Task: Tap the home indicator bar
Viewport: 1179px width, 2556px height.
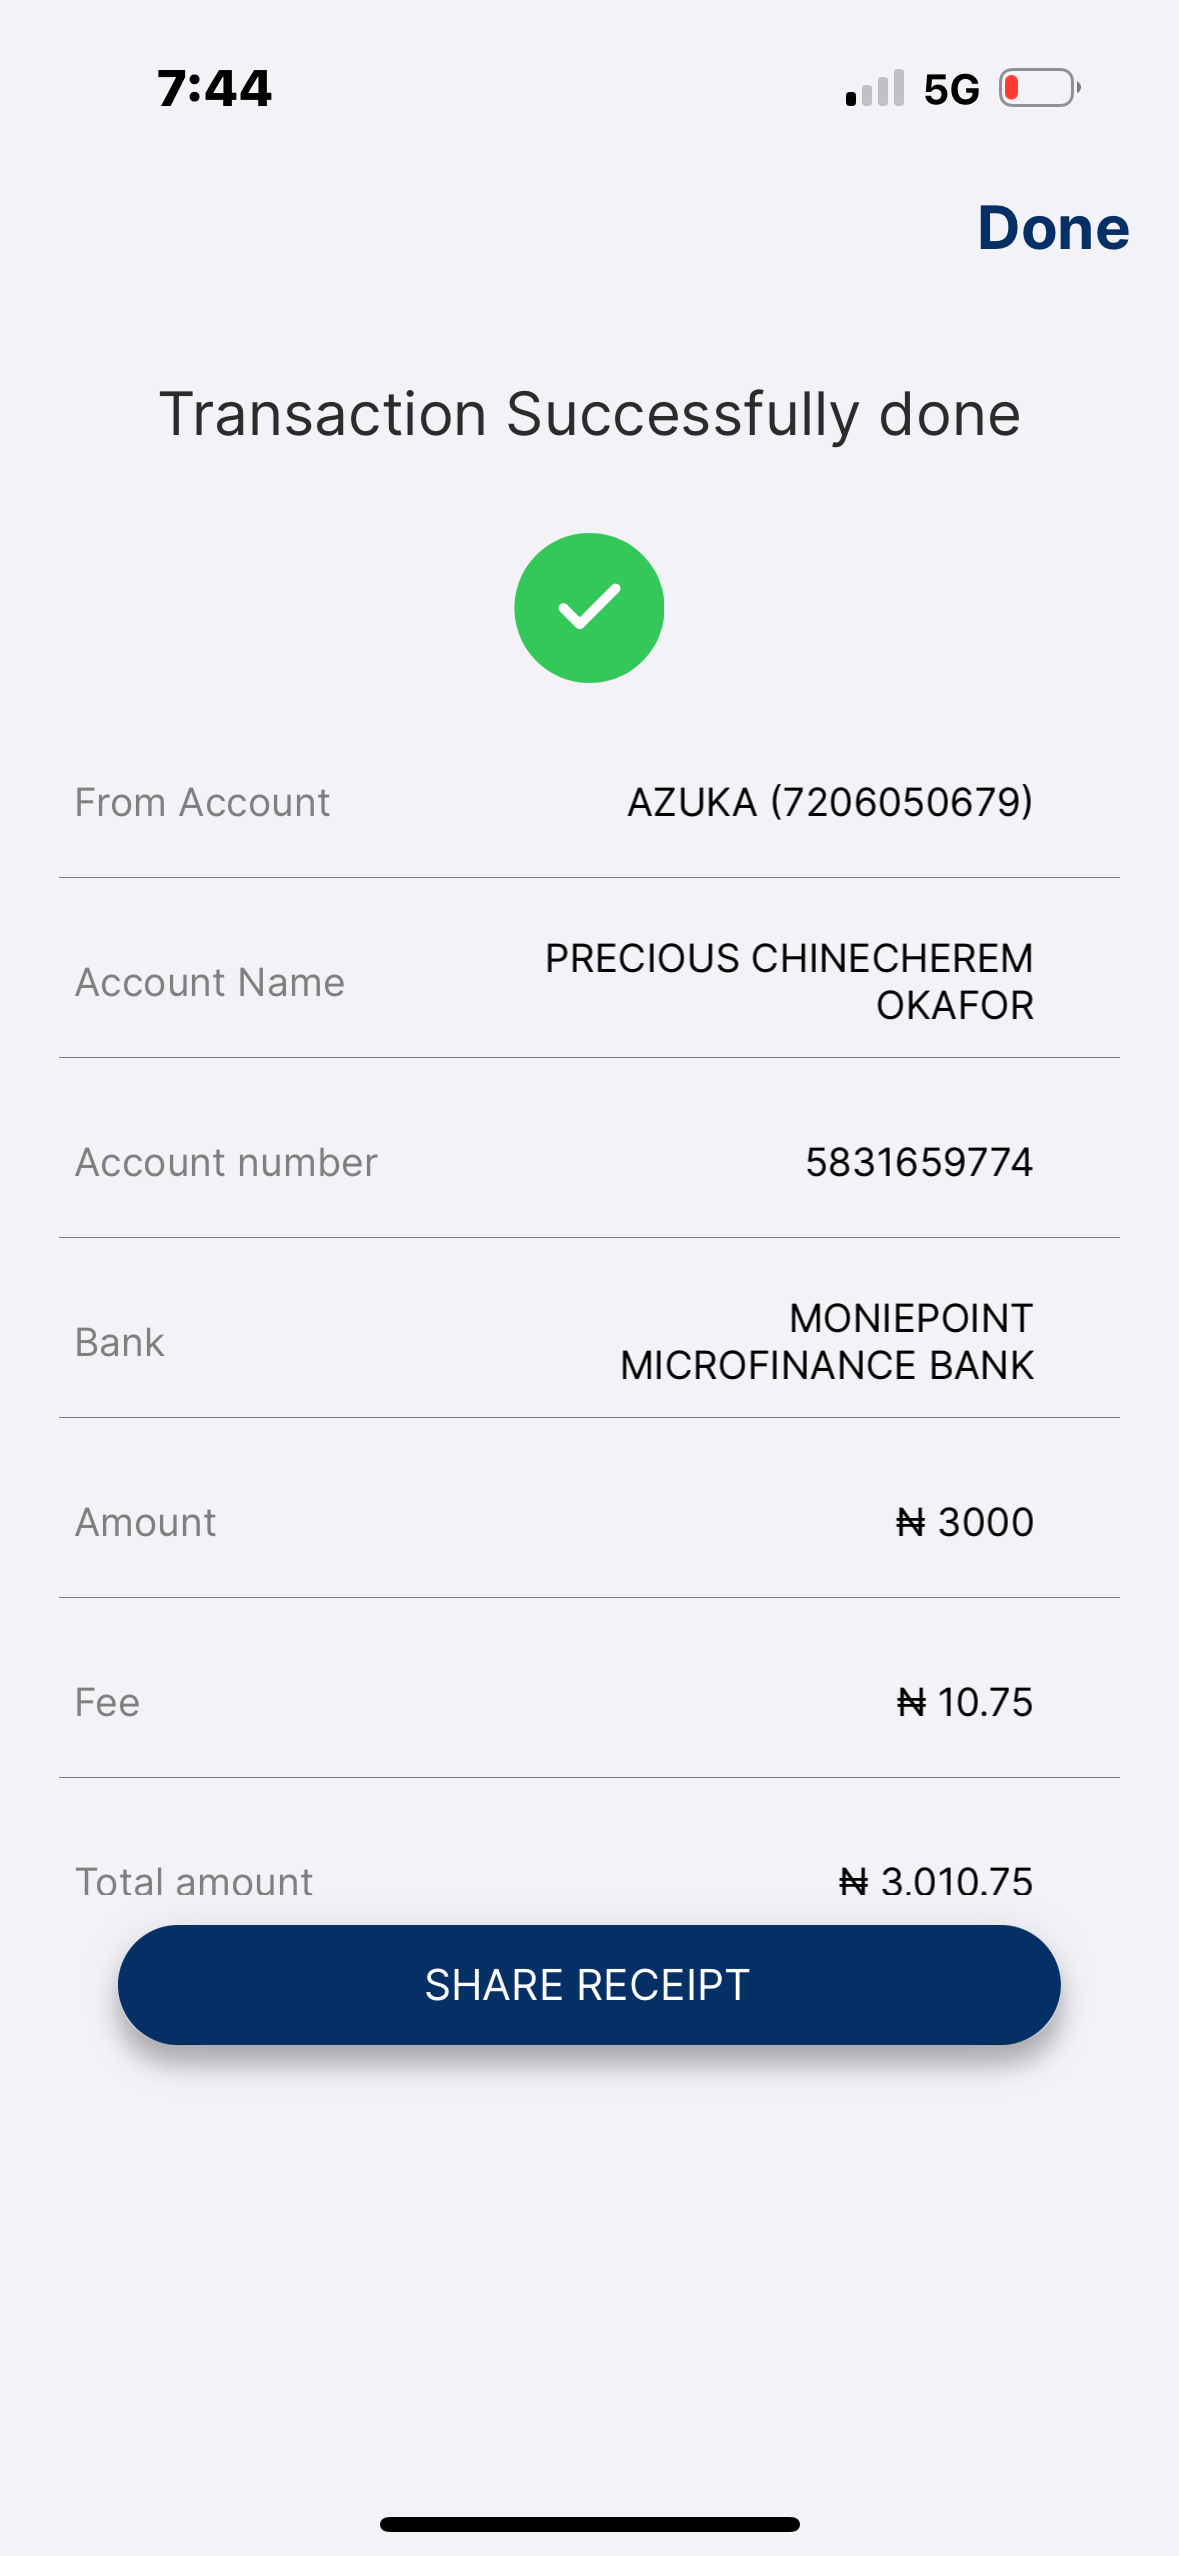Action: pos(589,2524)
